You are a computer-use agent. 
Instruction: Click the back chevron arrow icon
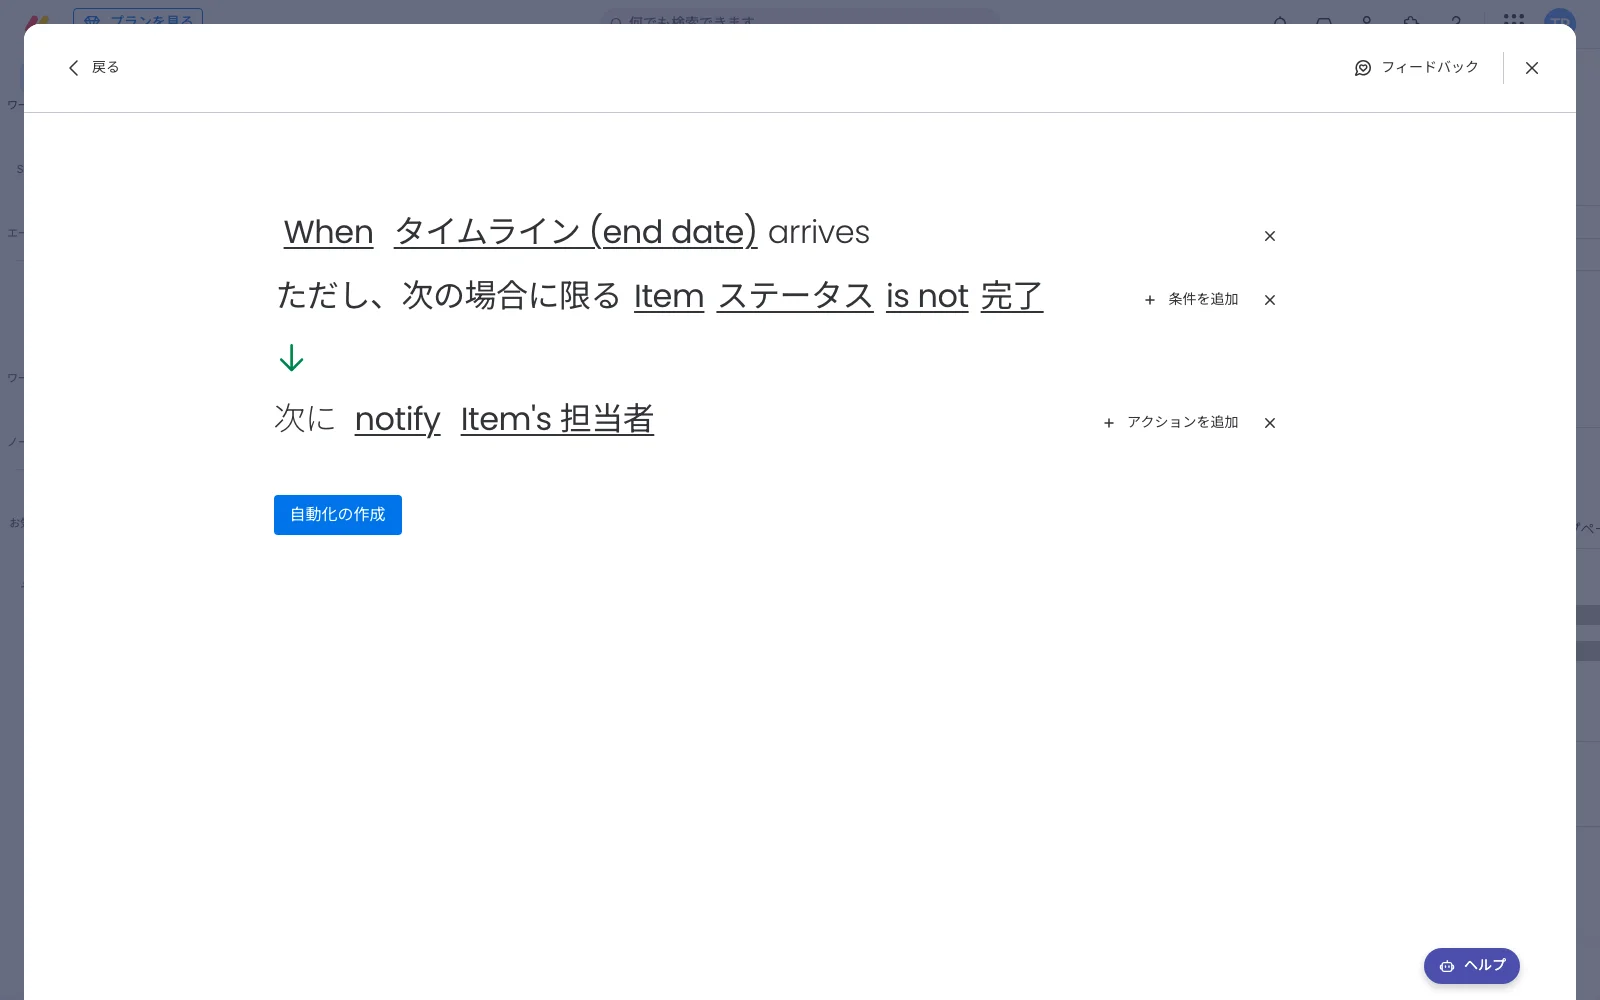point(73,68)
